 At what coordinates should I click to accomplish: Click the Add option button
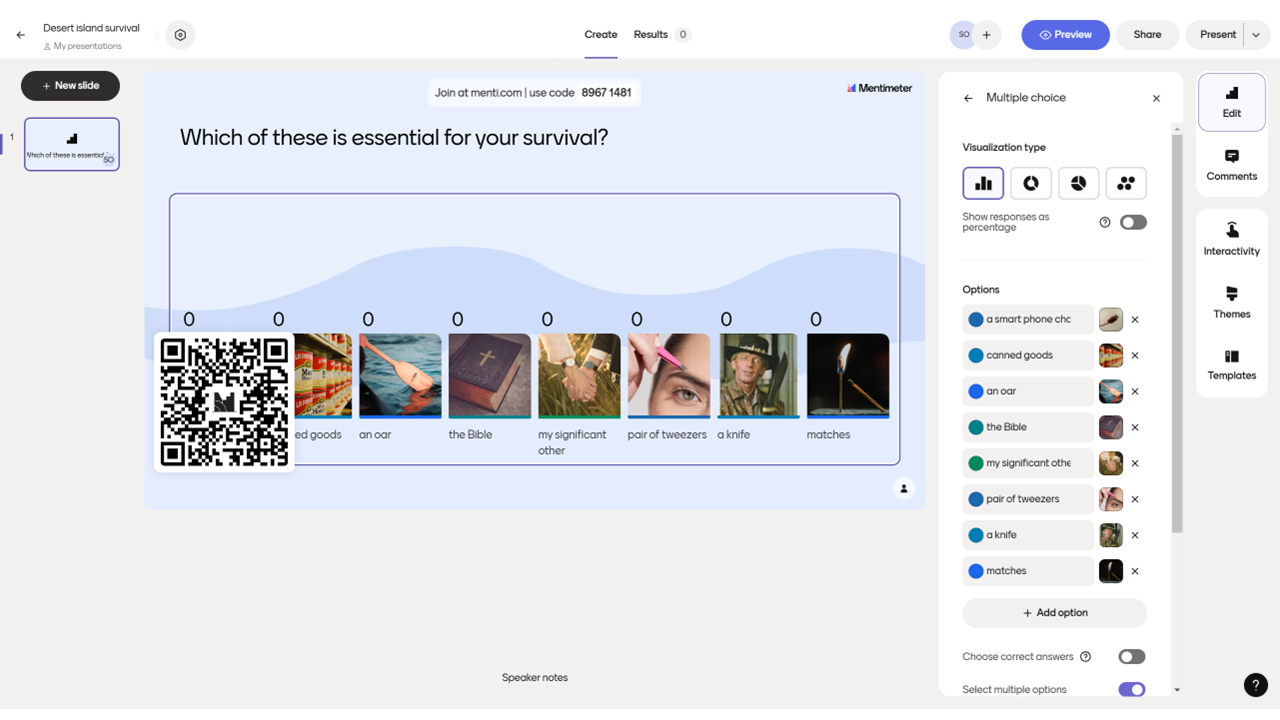click(x=1054, y=613)
